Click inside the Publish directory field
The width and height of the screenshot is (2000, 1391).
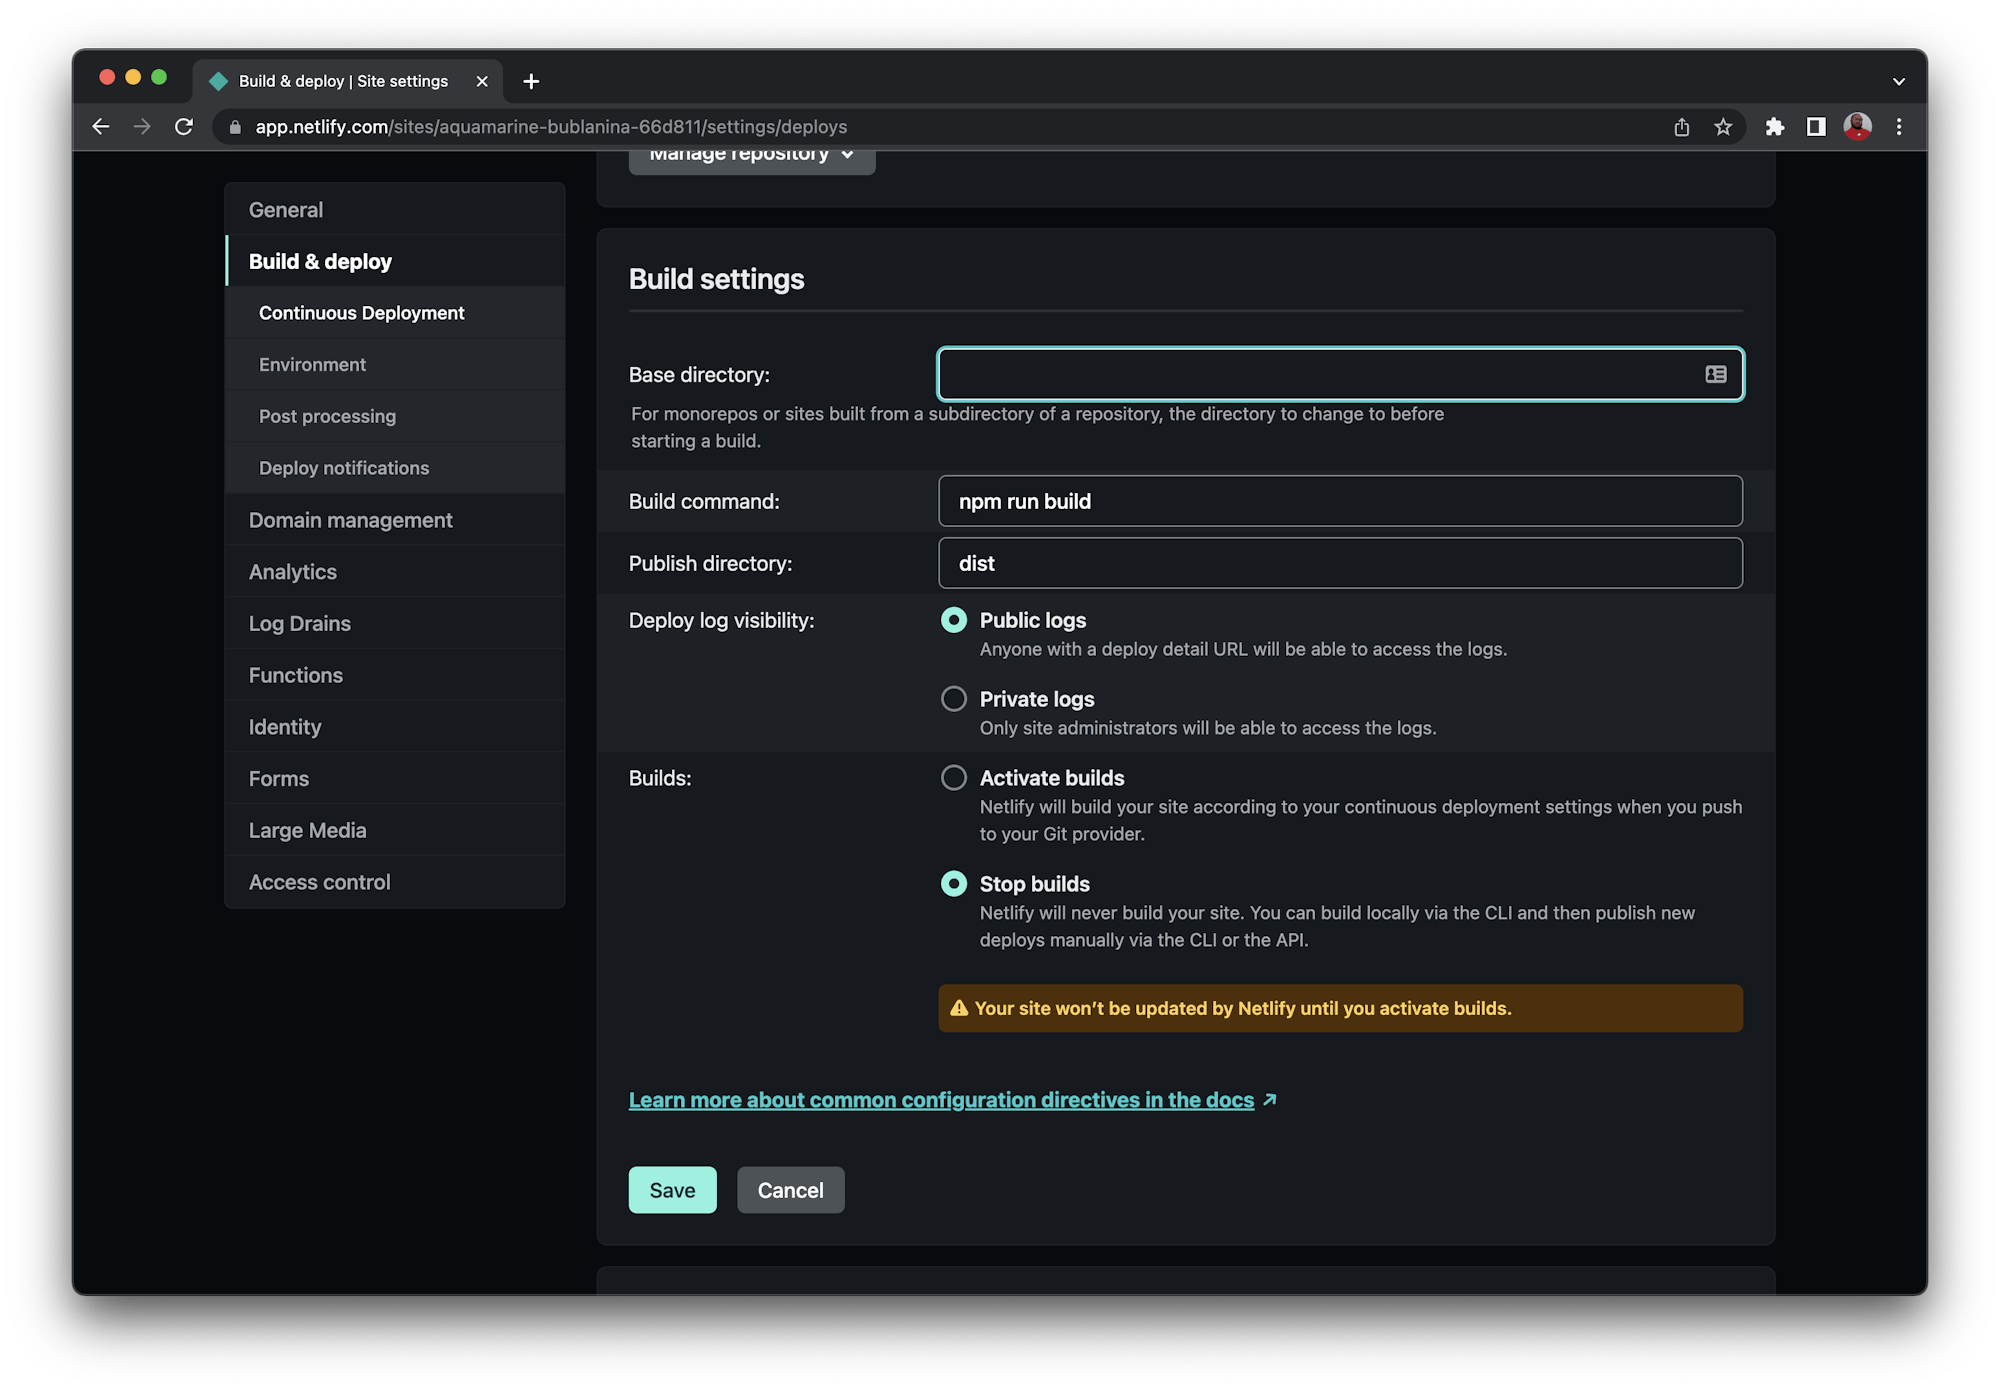click(x=1340, y=563)
